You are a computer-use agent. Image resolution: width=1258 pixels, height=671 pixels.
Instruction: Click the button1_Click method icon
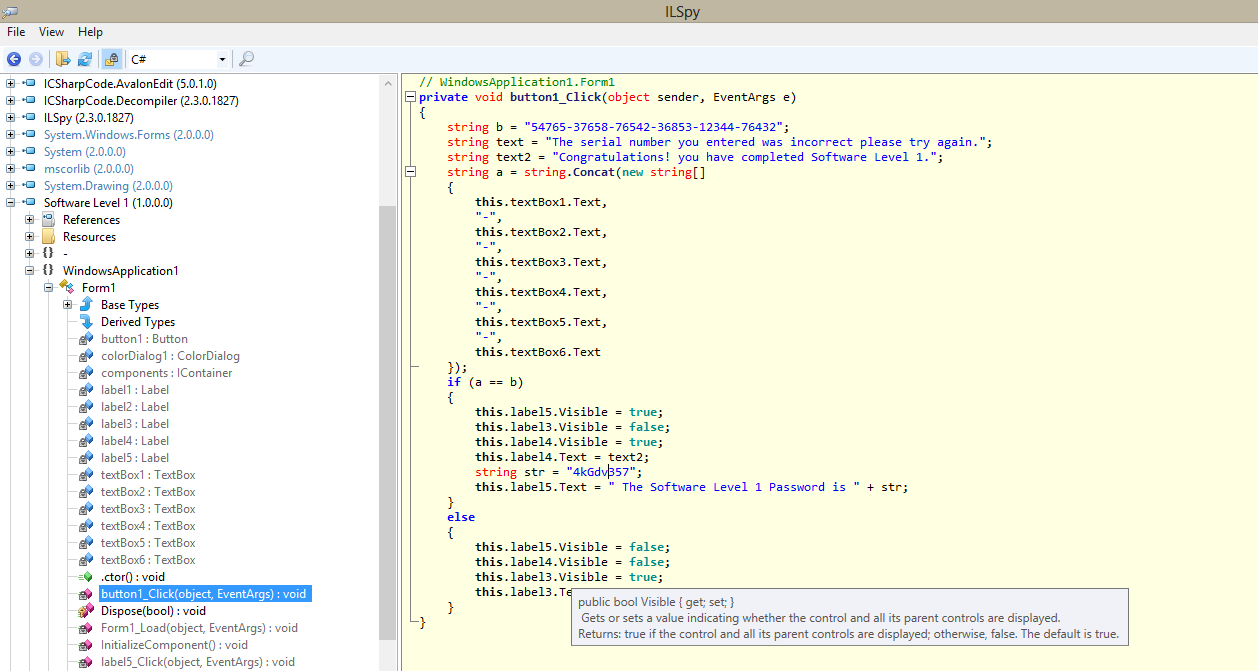tap(86, 594)
